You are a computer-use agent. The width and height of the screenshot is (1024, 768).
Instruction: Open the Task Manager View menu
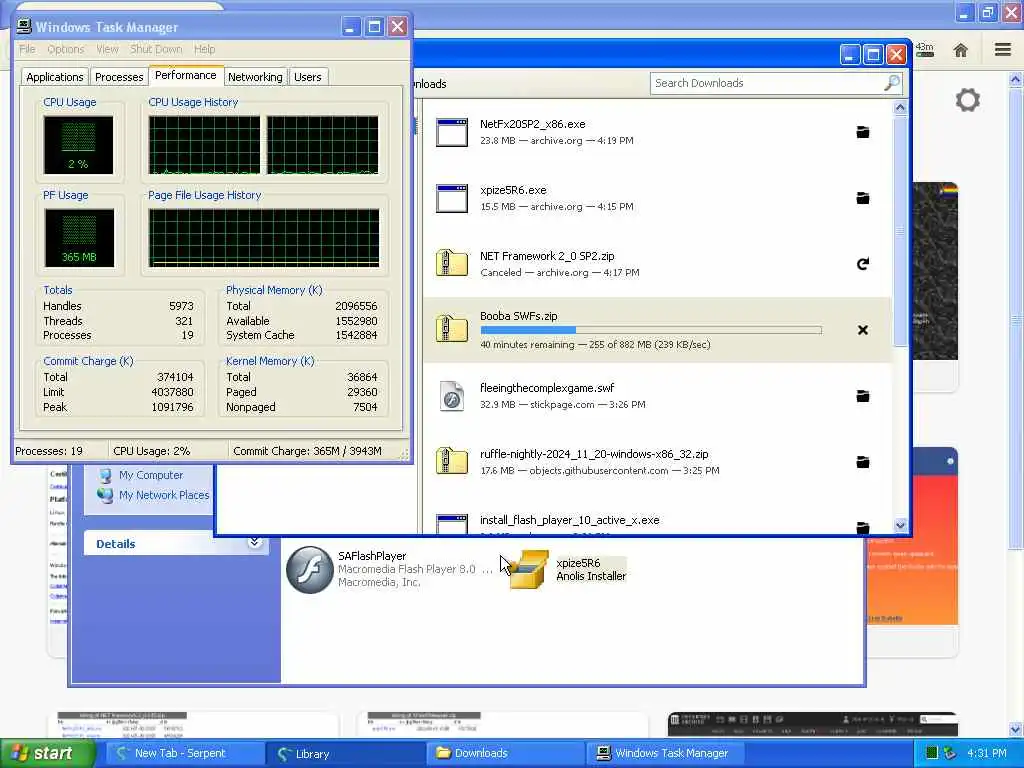[x=107, y=49]
